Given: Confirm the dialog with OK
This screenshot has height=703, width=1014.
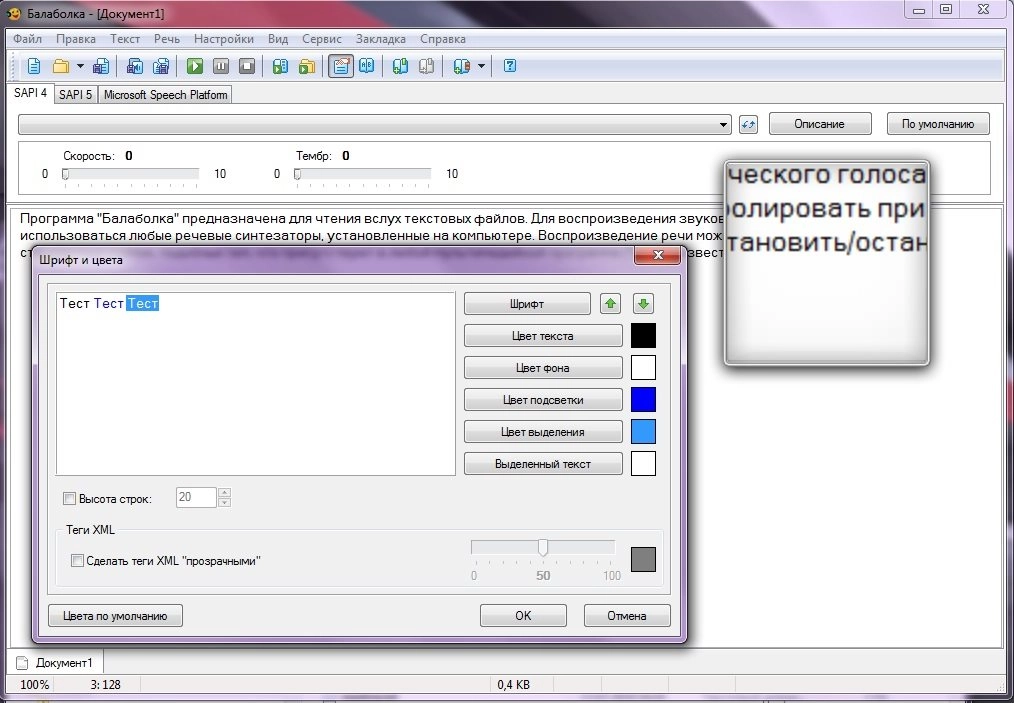Looking at the screenshot, I should tap(523, 616).
